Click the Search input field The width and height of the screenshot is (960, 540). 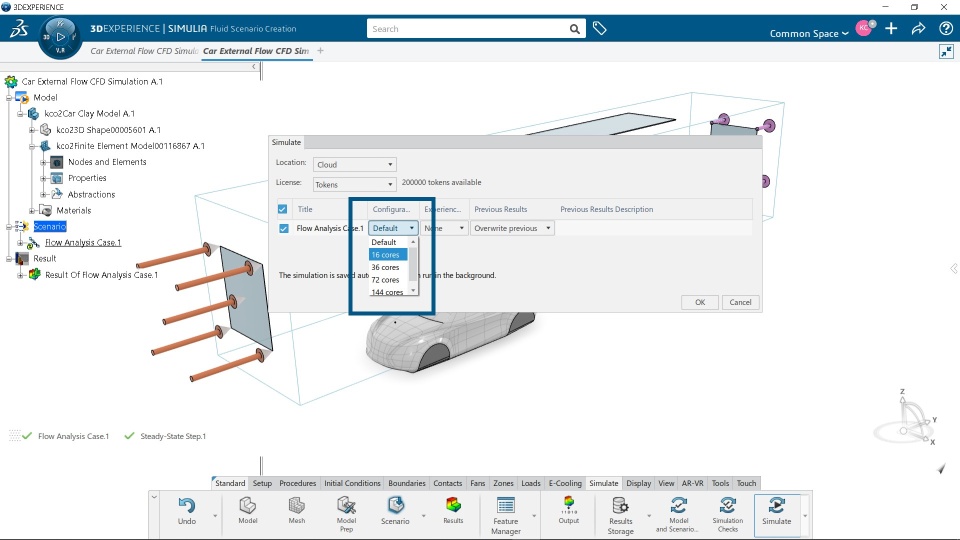click(468, 29)
